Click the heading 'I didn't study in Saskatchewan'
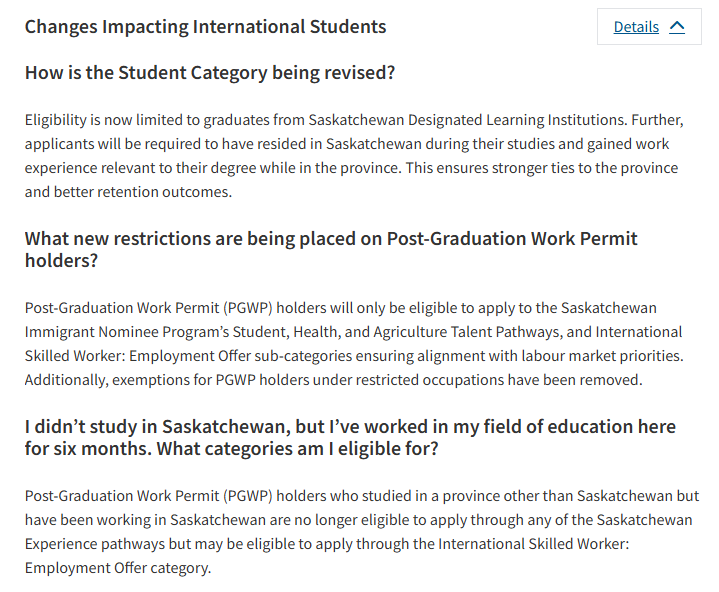 [350, 437]
